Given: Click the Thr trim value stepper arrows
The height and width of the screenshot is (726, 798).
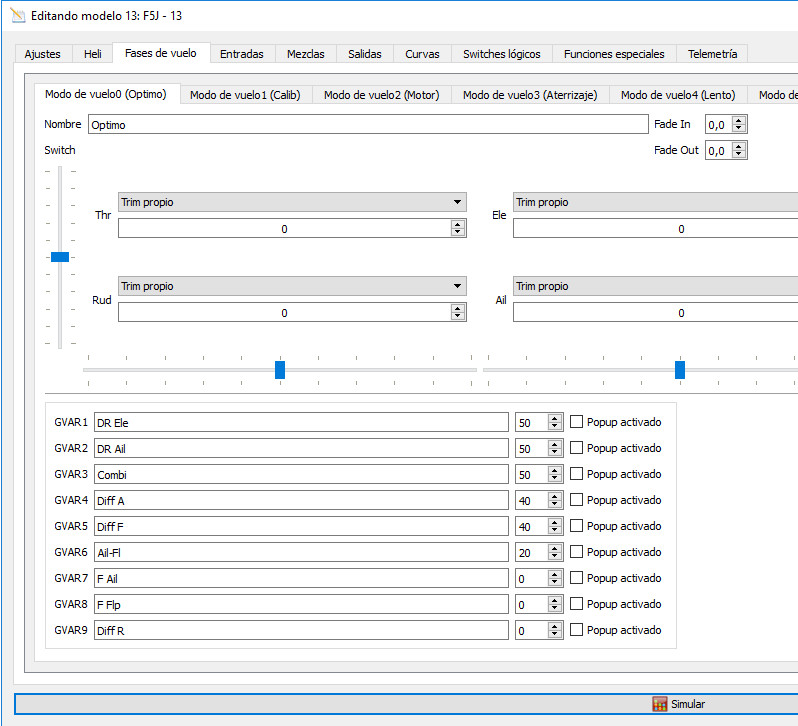Looking at the screenshot, I should (x=458, y=228).
